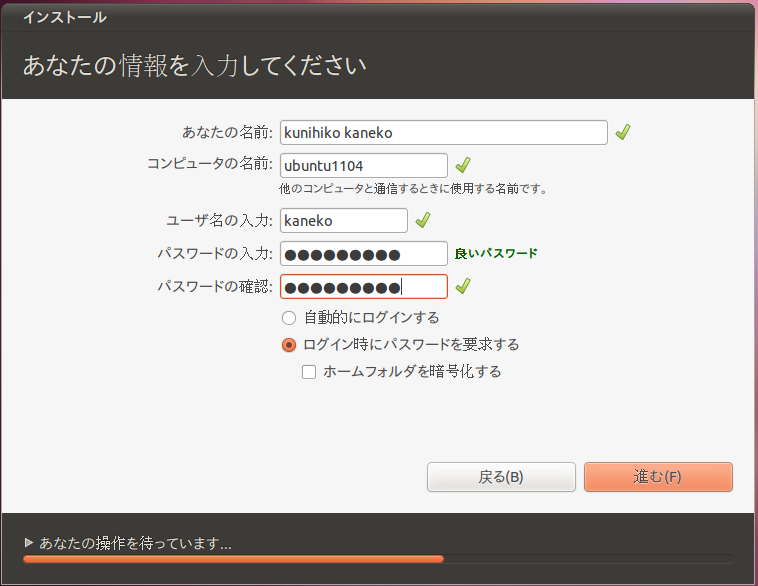Click the 'パスワードの確認:' label

[215, 286]
